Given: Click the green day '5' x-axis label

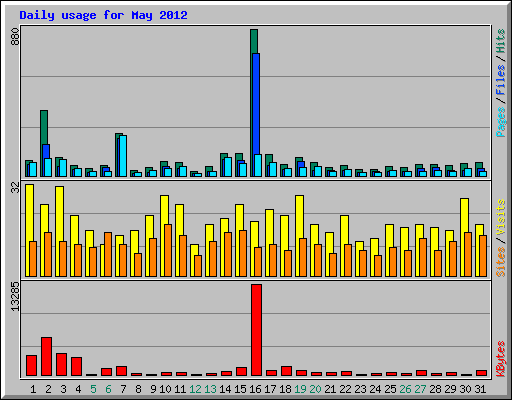Looking at the screenshot, I should tap(93, 389).
